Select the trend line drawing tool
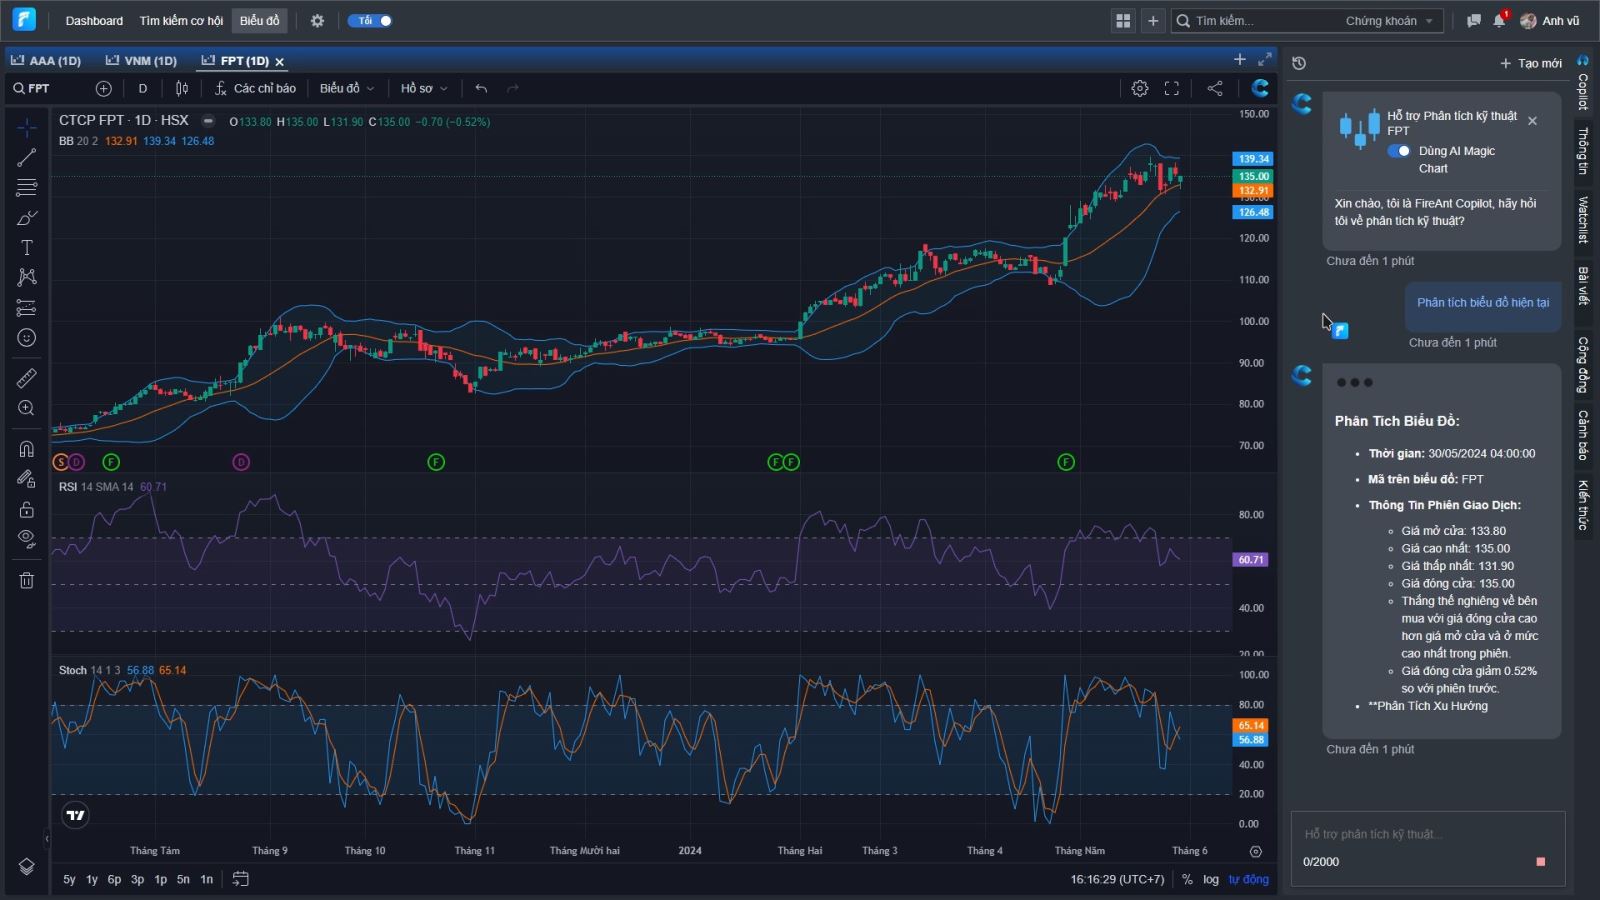The width and height of the screenshot is (1600, 900). click(27, 158)
